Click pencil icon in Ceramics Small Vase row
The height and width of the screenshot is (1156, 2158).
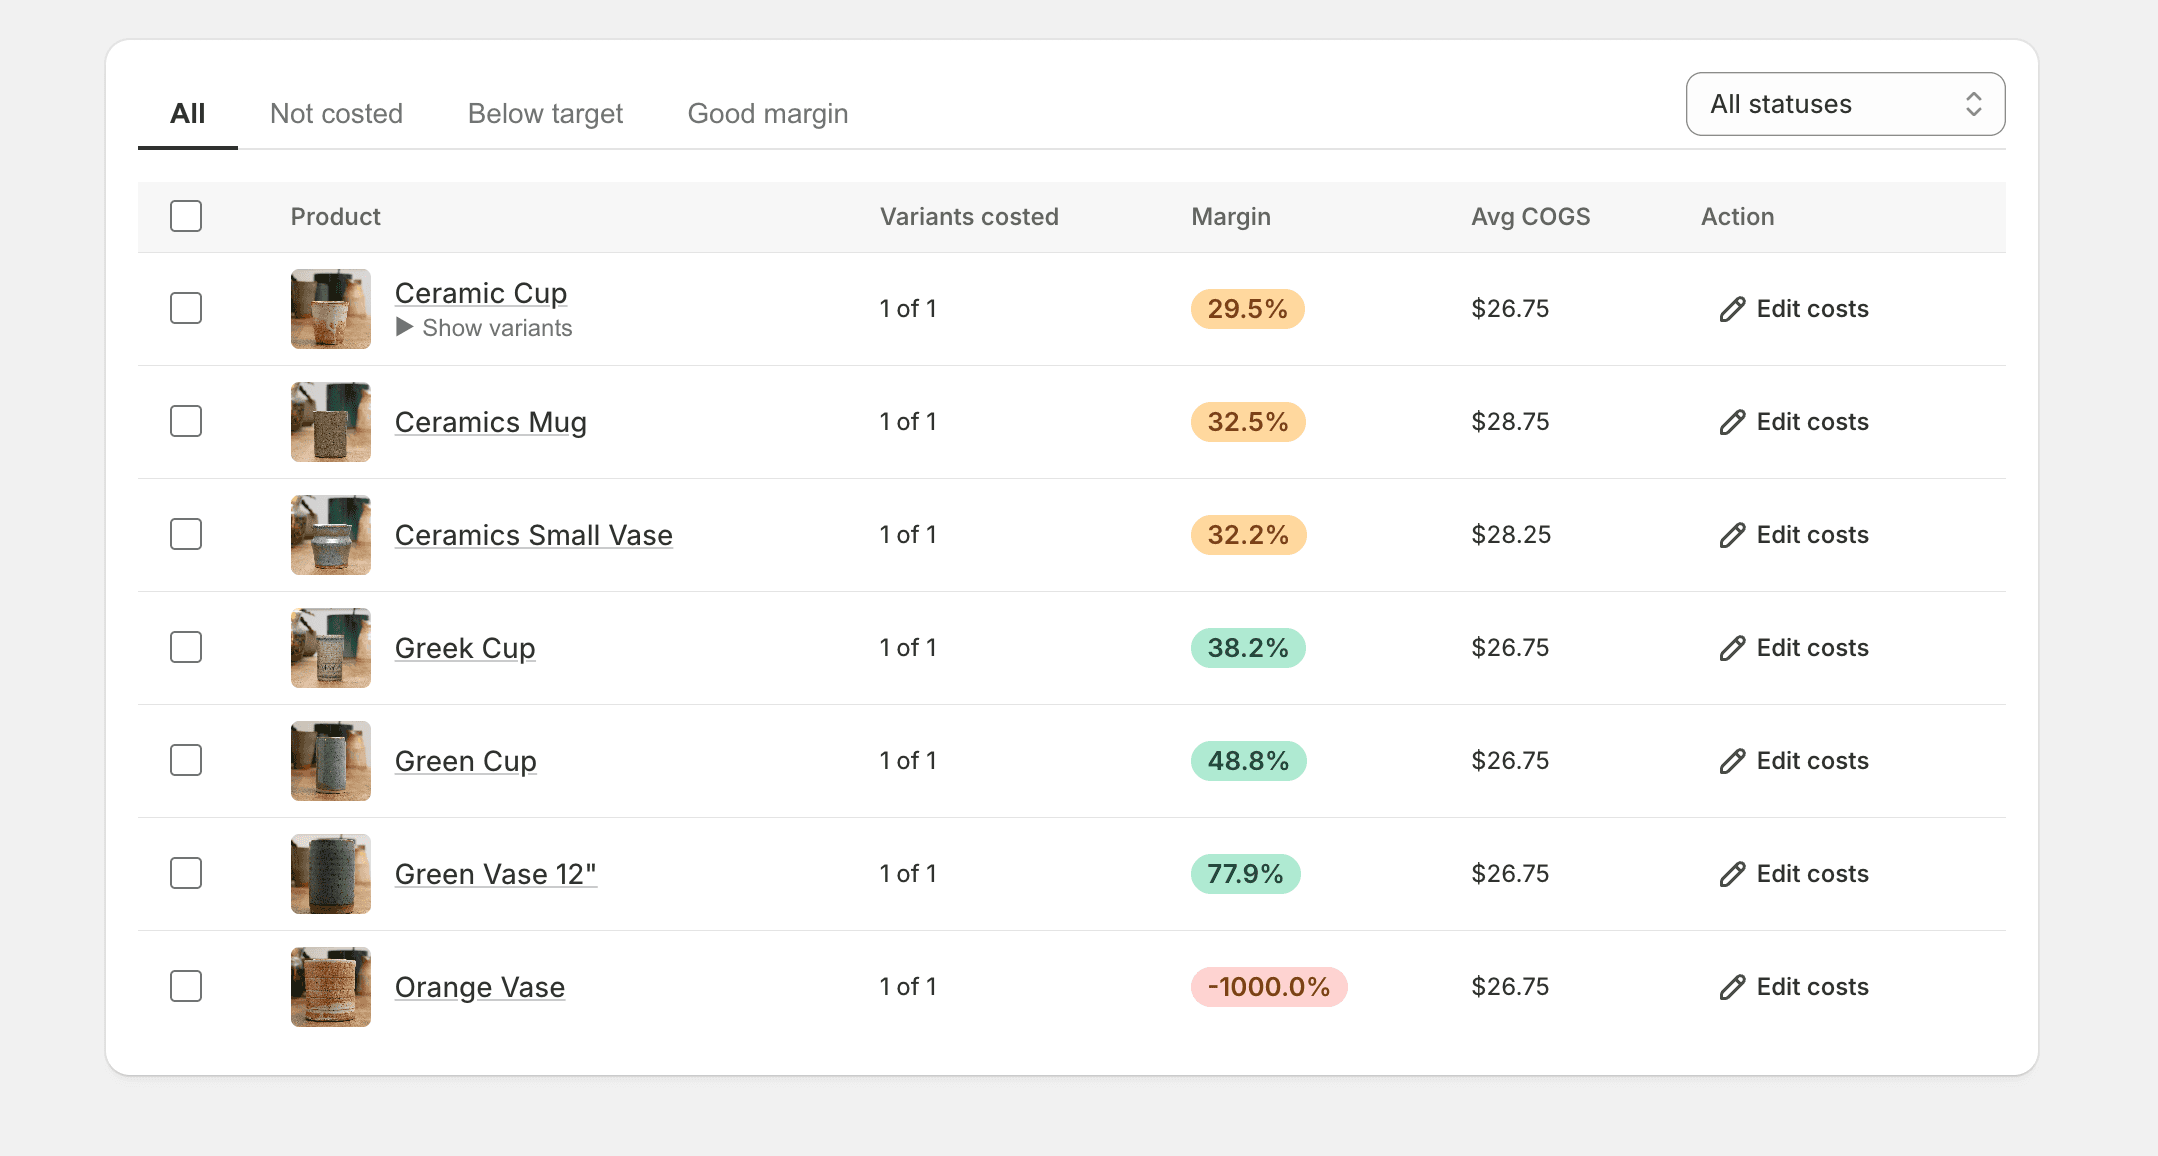[1732, 535]
